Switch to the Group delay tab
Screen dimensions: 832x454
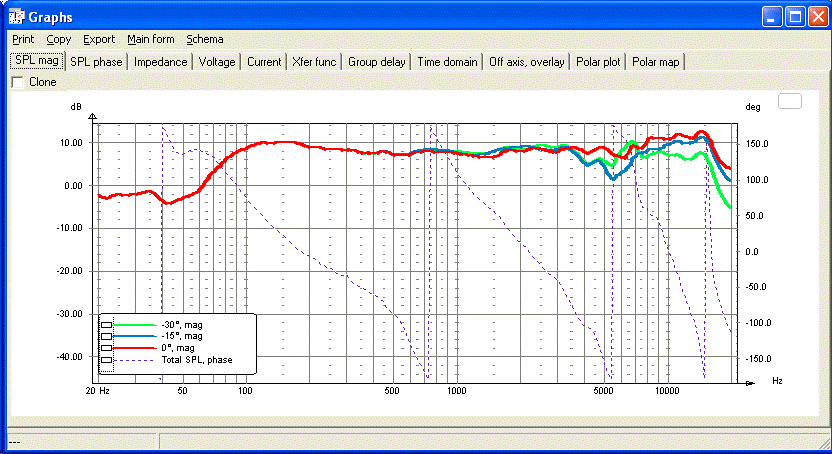coord(376,62)
